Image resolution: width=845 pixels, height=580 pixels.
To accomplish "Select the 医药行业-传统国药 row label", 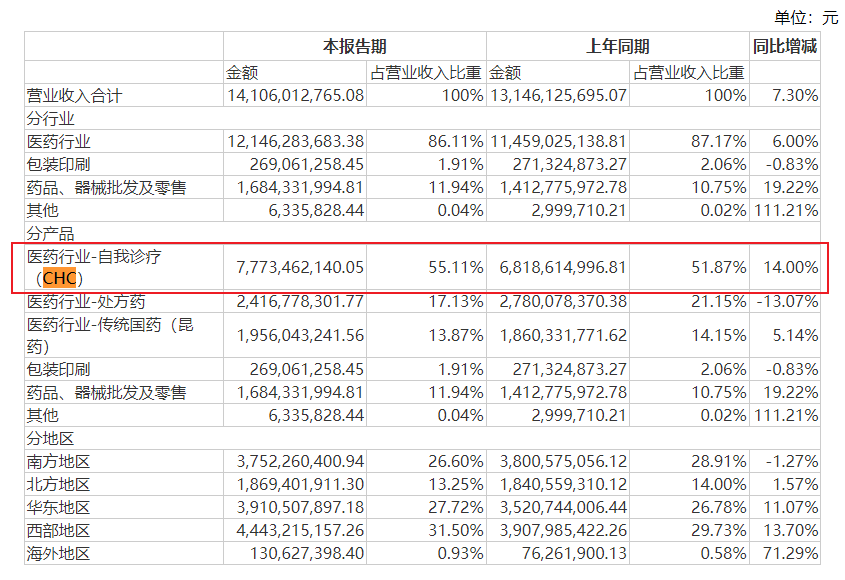I will 110,335.
